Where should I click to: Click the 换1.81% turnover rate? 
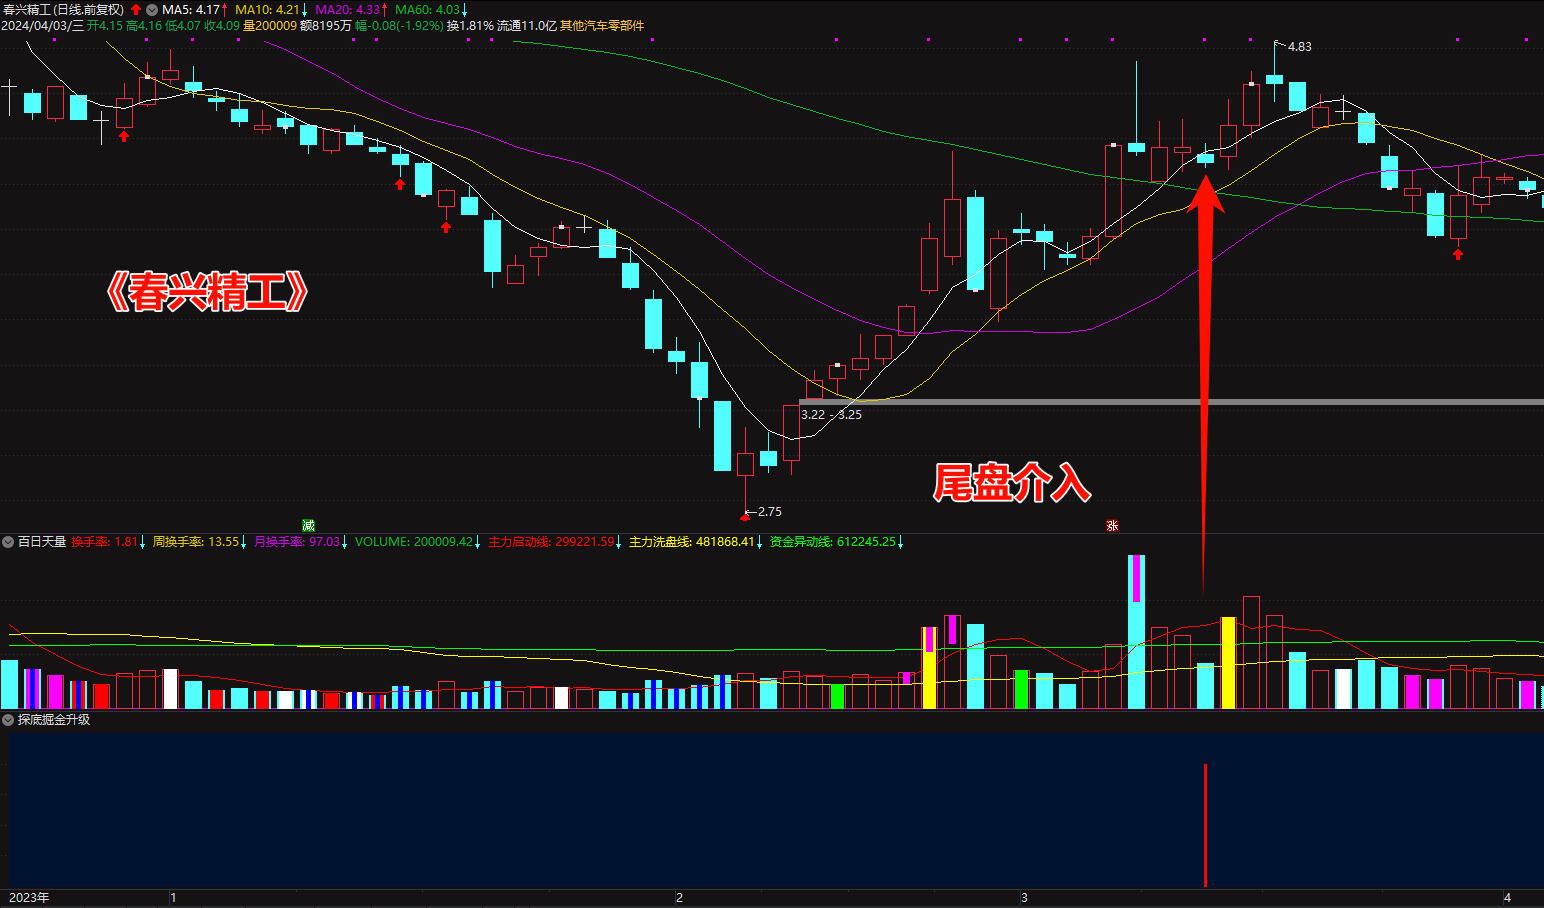tap(470, 26)
